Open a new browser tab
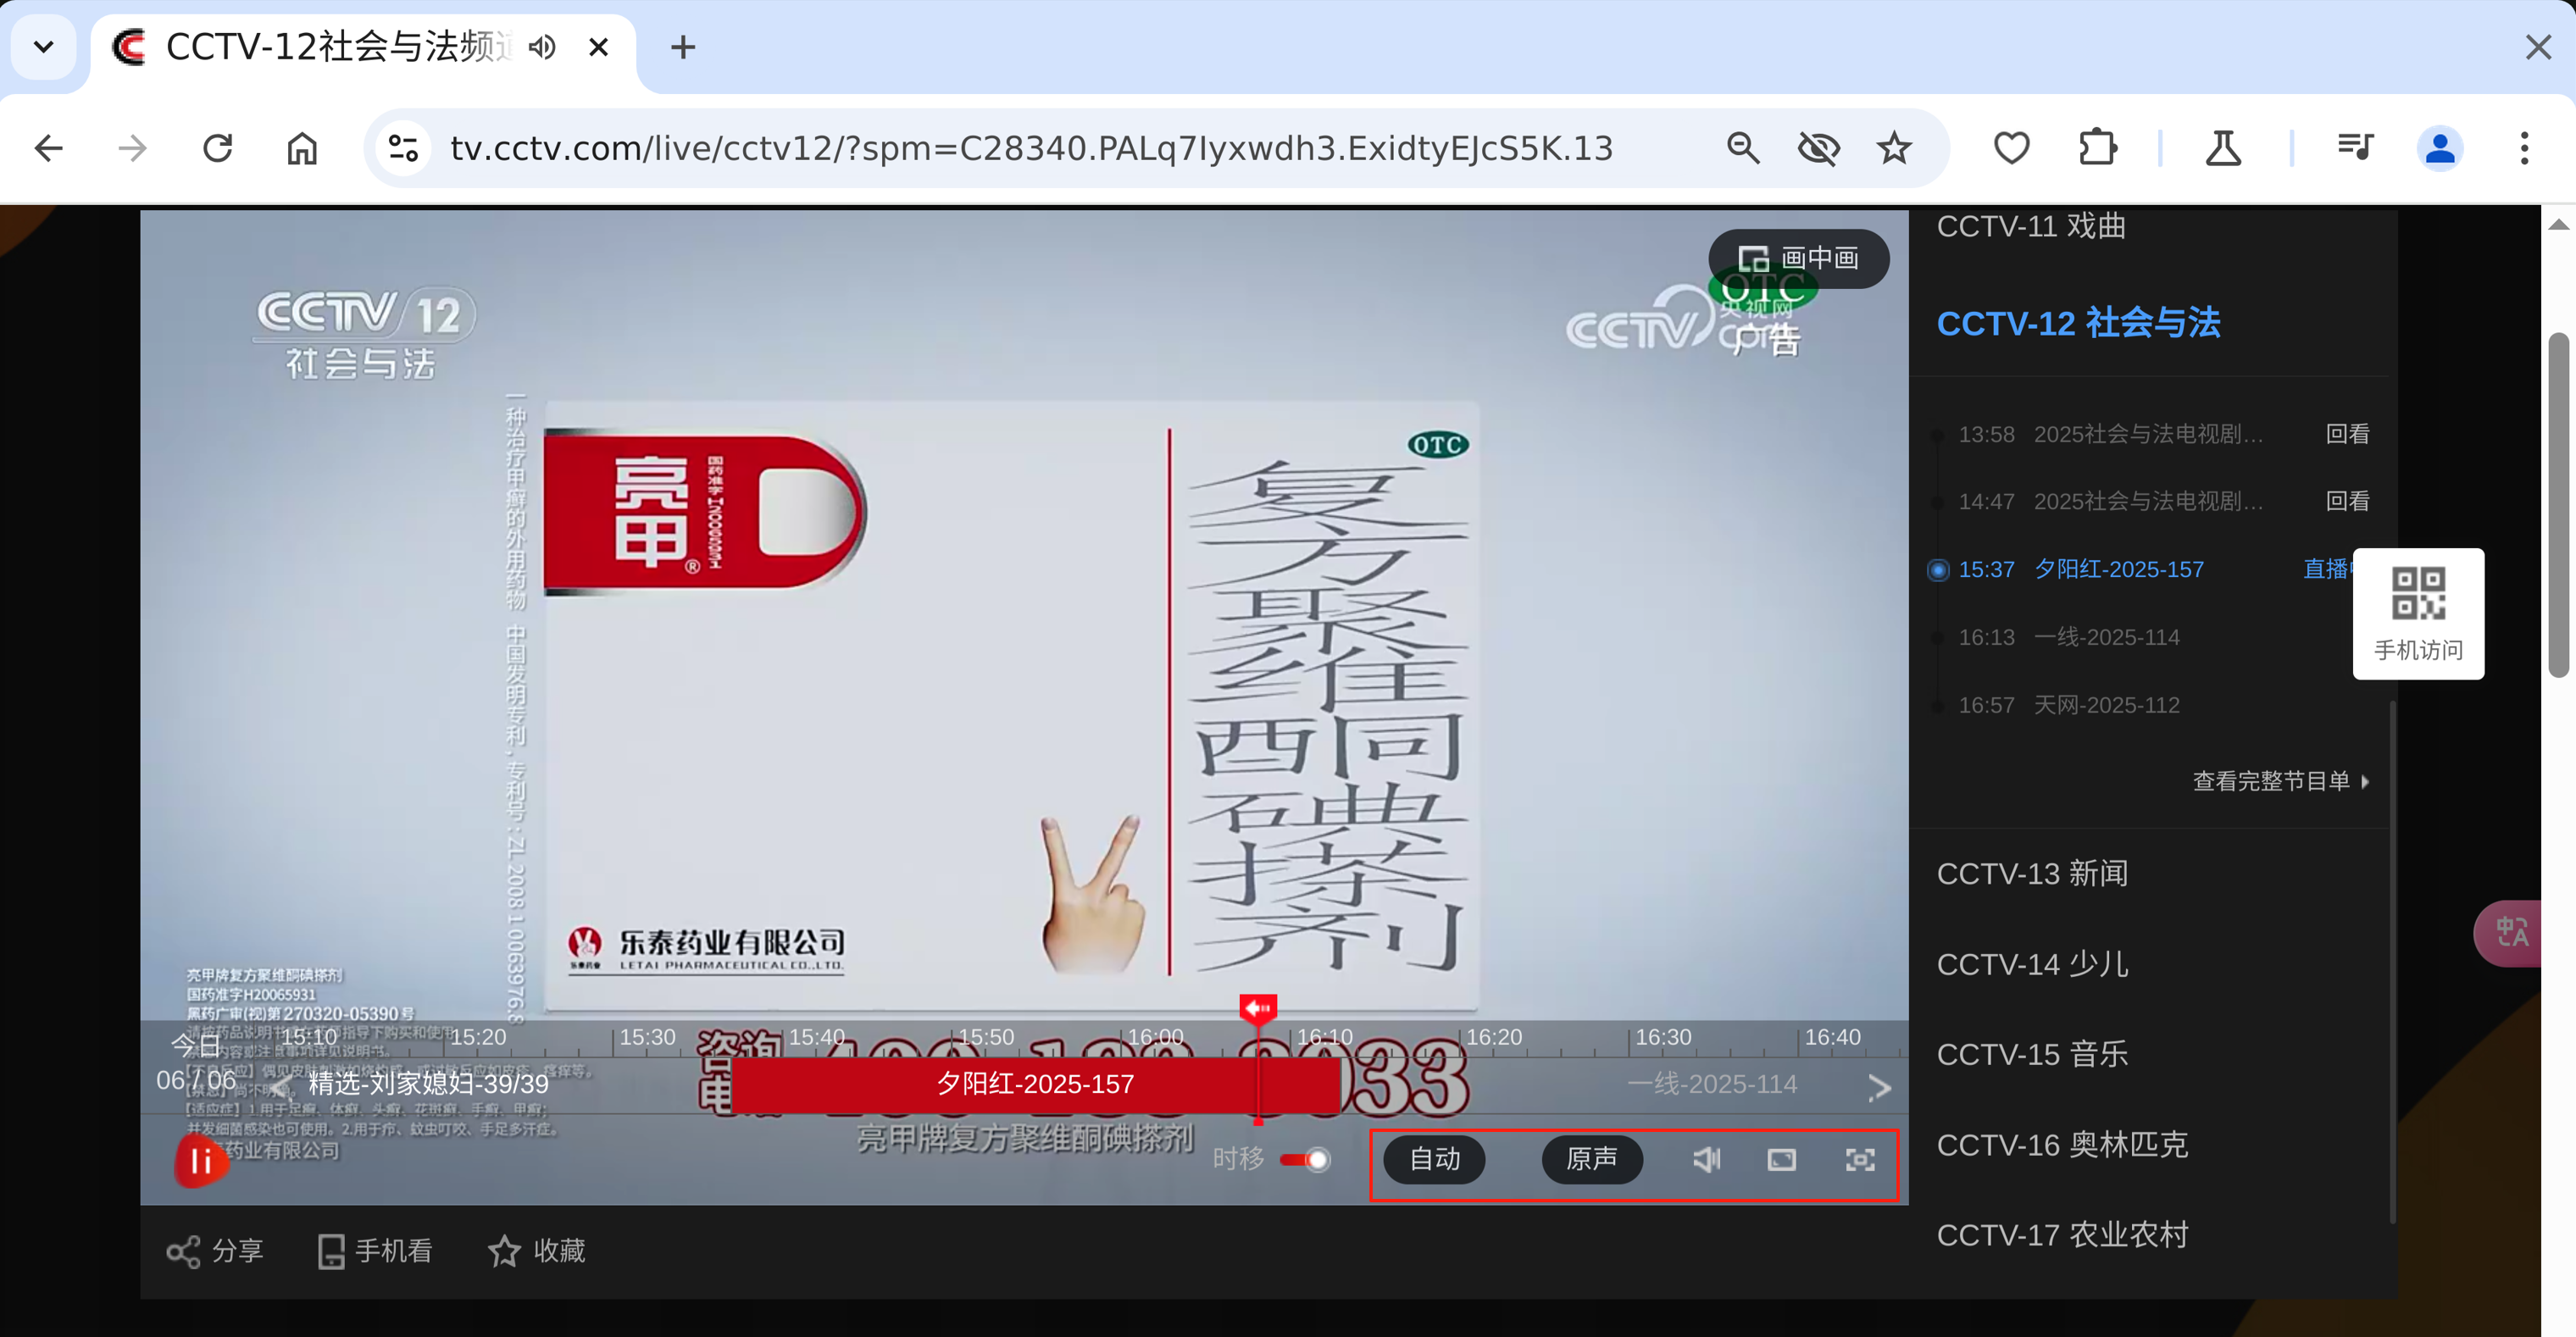 click(x=683, y=47)
